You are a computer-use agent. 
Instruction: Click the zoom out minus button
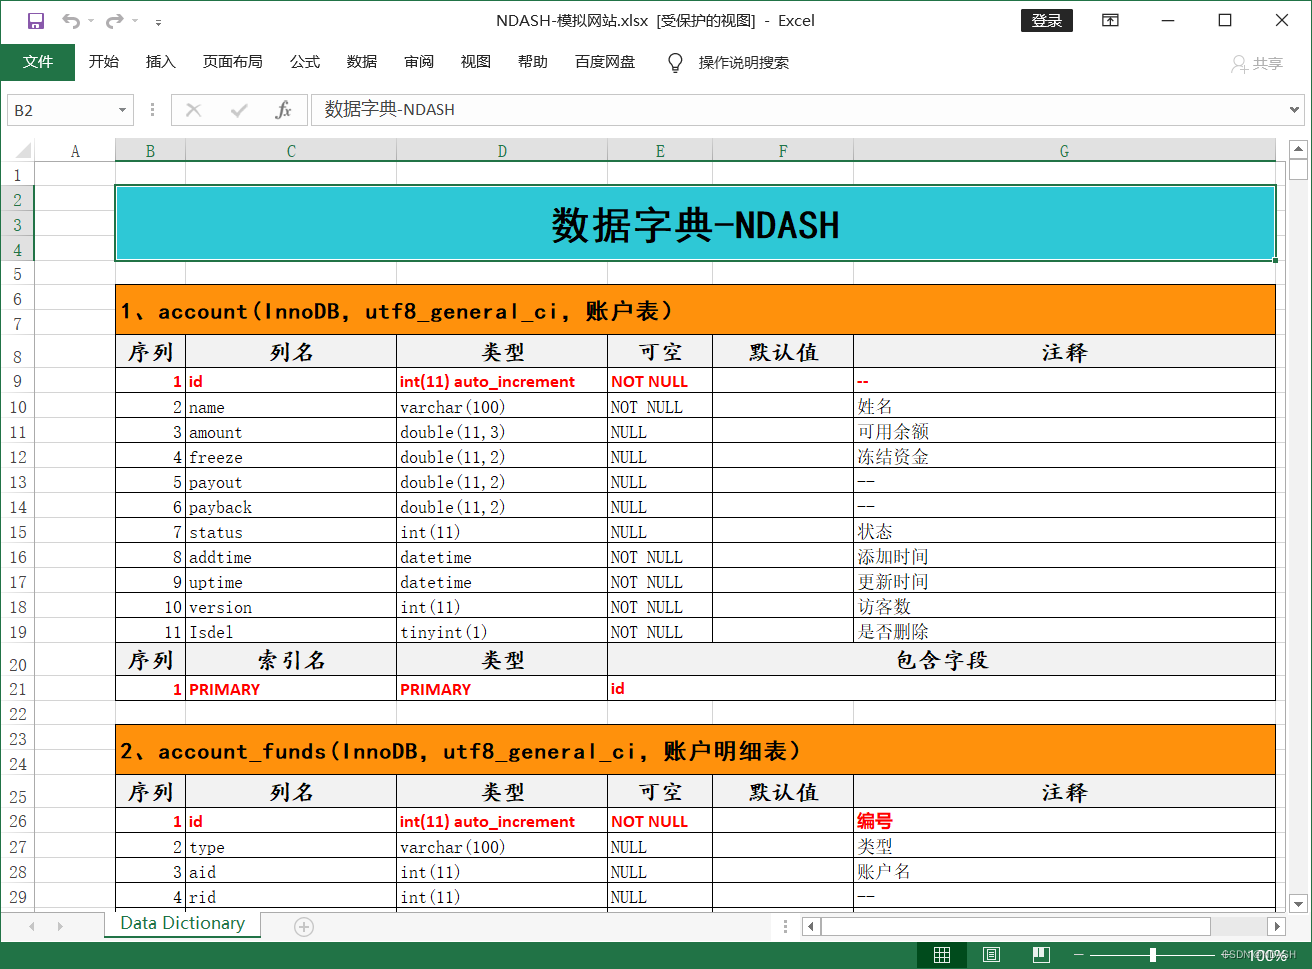[x=1079, y=955]
